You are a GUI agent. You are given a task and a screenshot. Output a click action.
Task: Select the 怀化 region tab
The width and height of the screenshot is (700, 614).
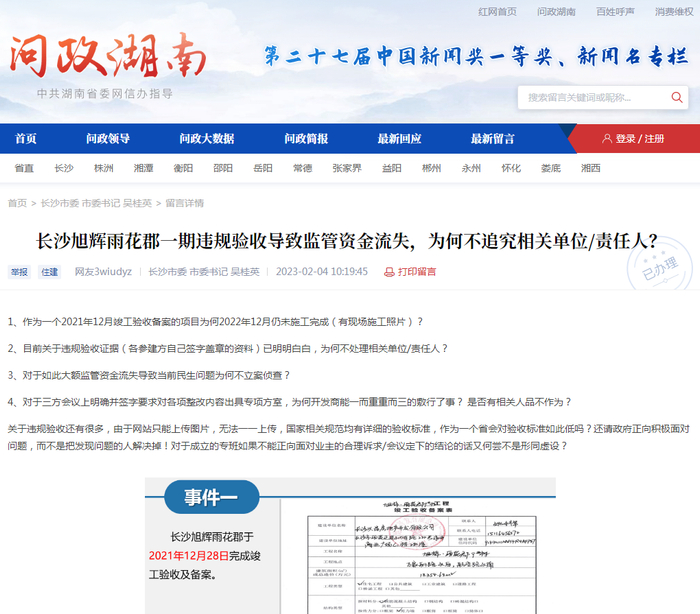(x=511, y=168)
